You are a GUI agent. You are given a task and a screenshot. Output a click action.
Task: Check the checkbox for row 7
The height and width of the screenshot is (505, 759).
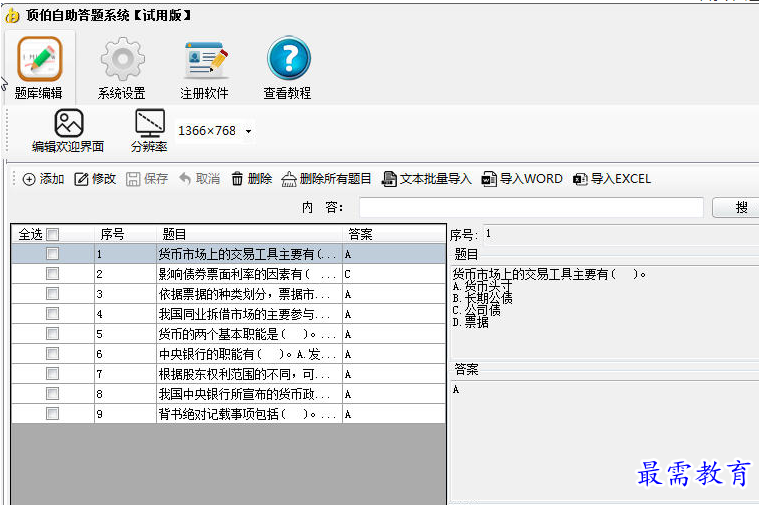(52, 374)
